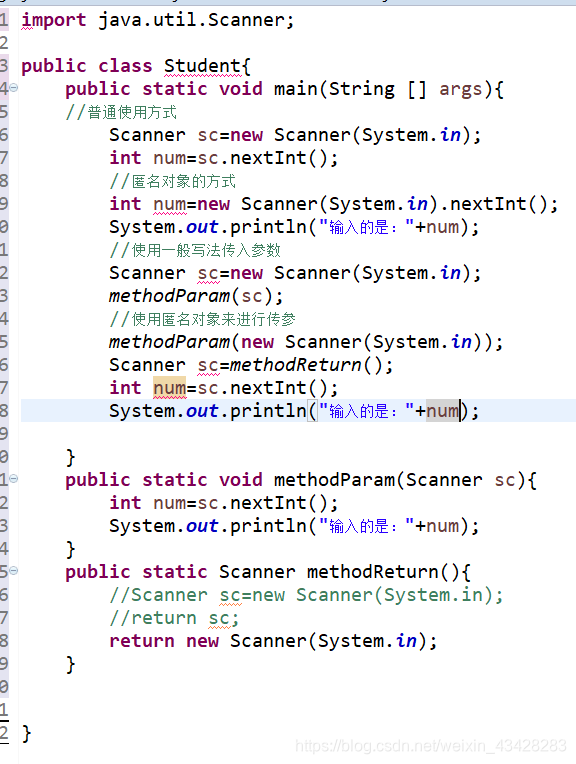Click the highlighted num variable declaration
The width and height of the screenshot is (576, 764).
click(169, 388)
